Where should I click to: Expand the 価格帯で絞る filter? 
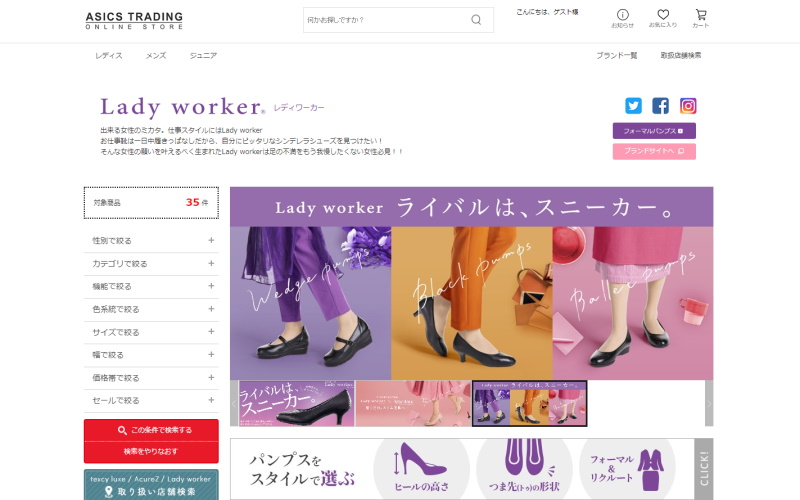pyautogui.click(x=151, y=378)
